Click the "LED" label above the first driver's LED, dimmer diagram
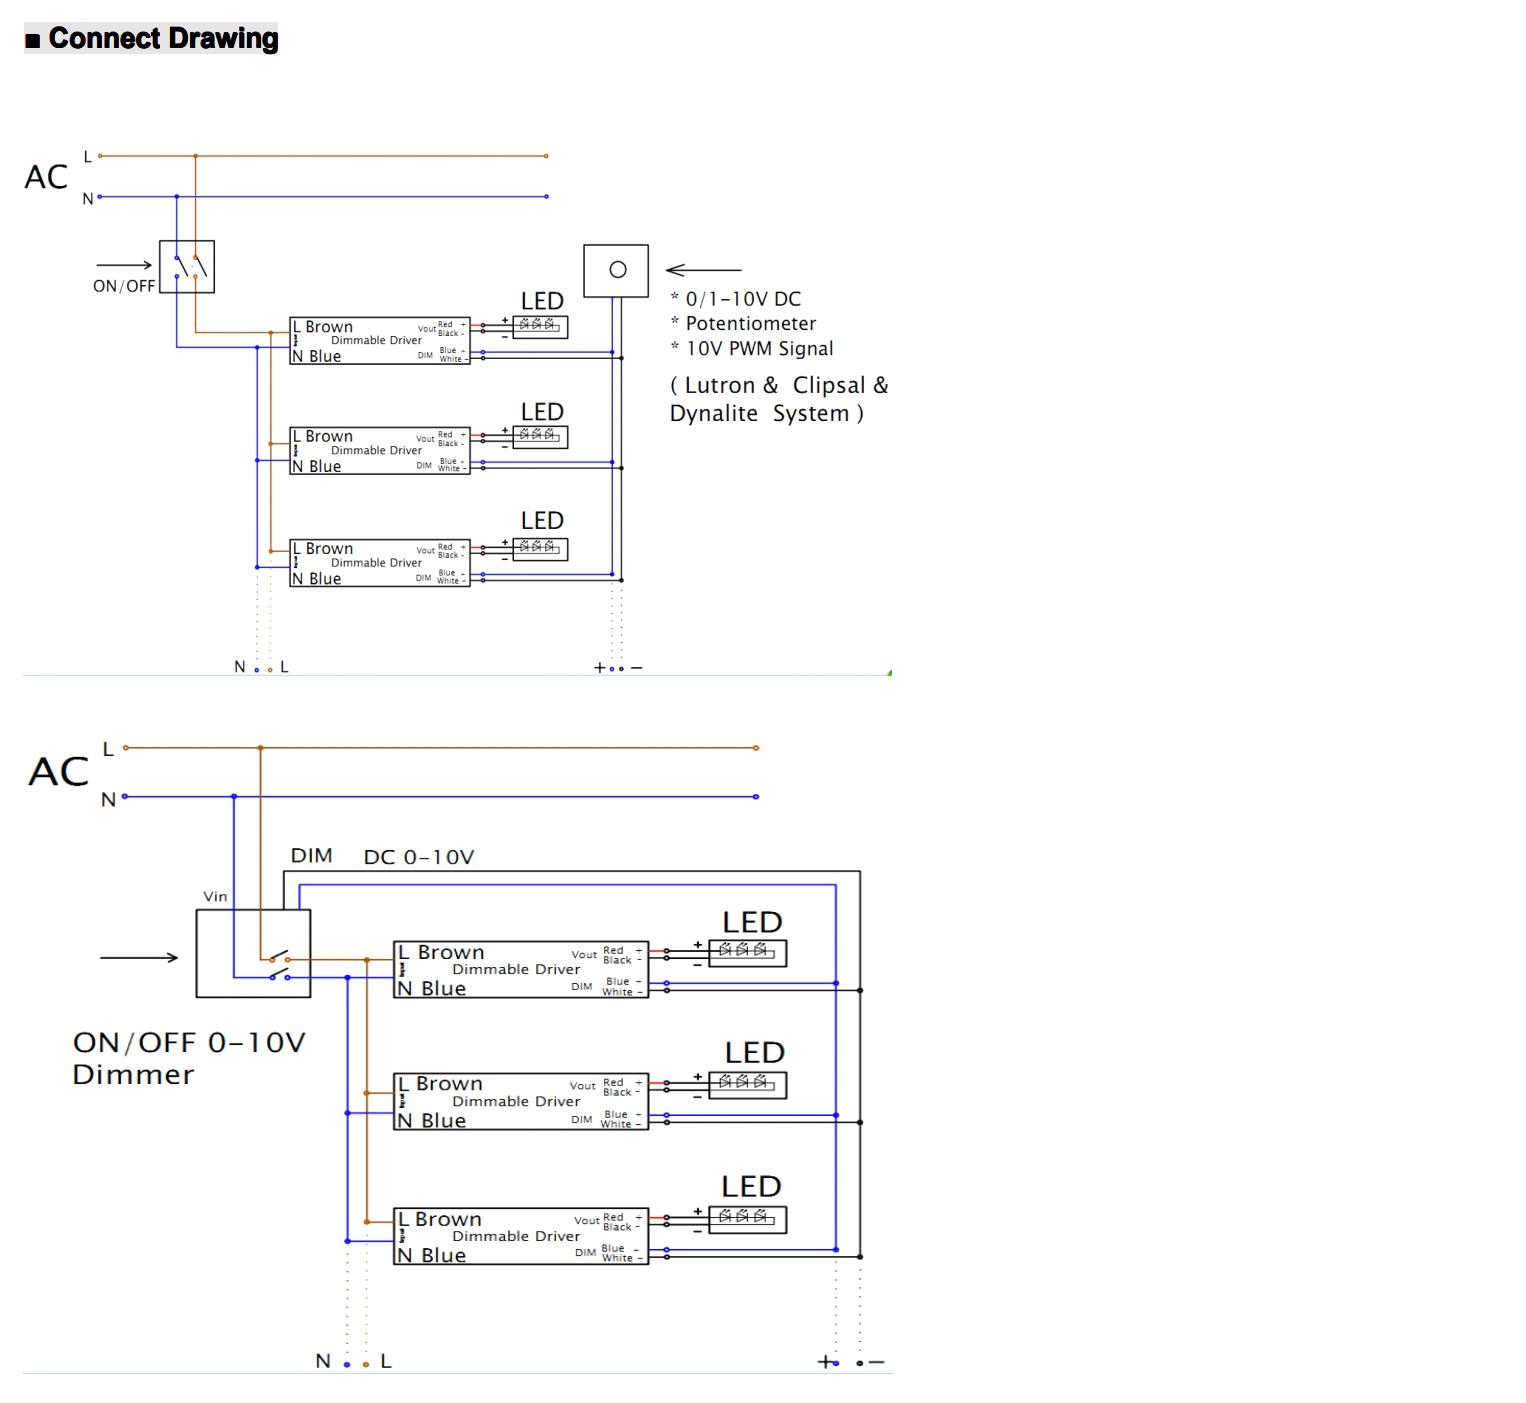1526x1403 pixels. [752, 922]
